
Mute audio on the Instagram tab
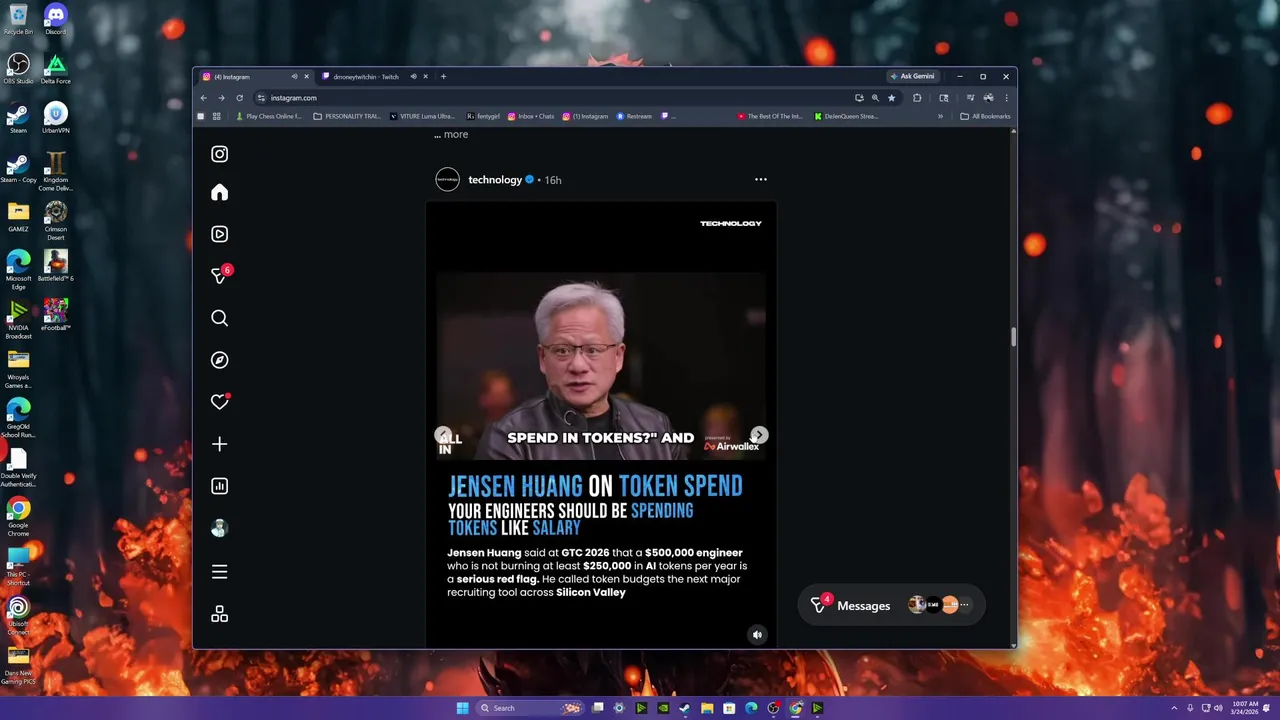pos(294,76)
